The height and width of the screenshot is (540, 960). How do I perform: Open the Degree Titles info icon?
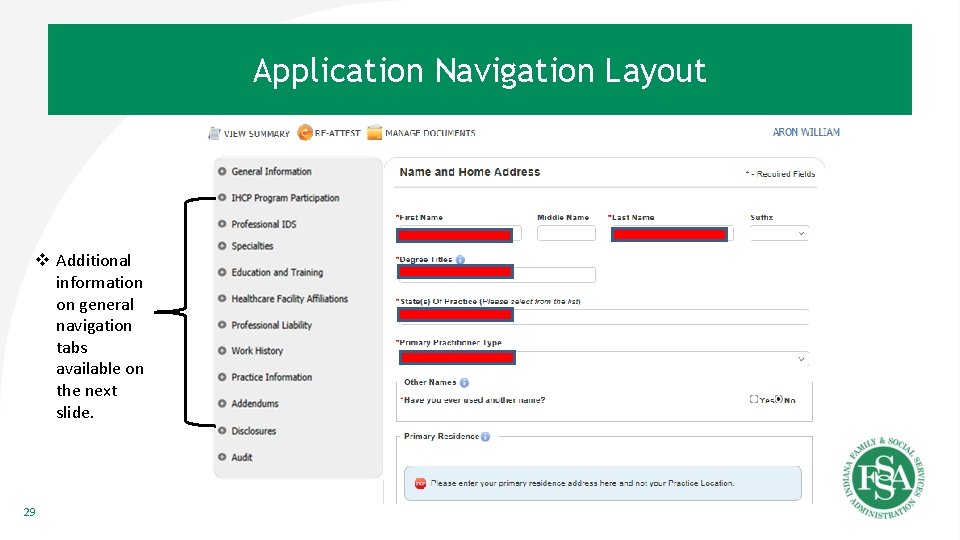tap(460, 260)
